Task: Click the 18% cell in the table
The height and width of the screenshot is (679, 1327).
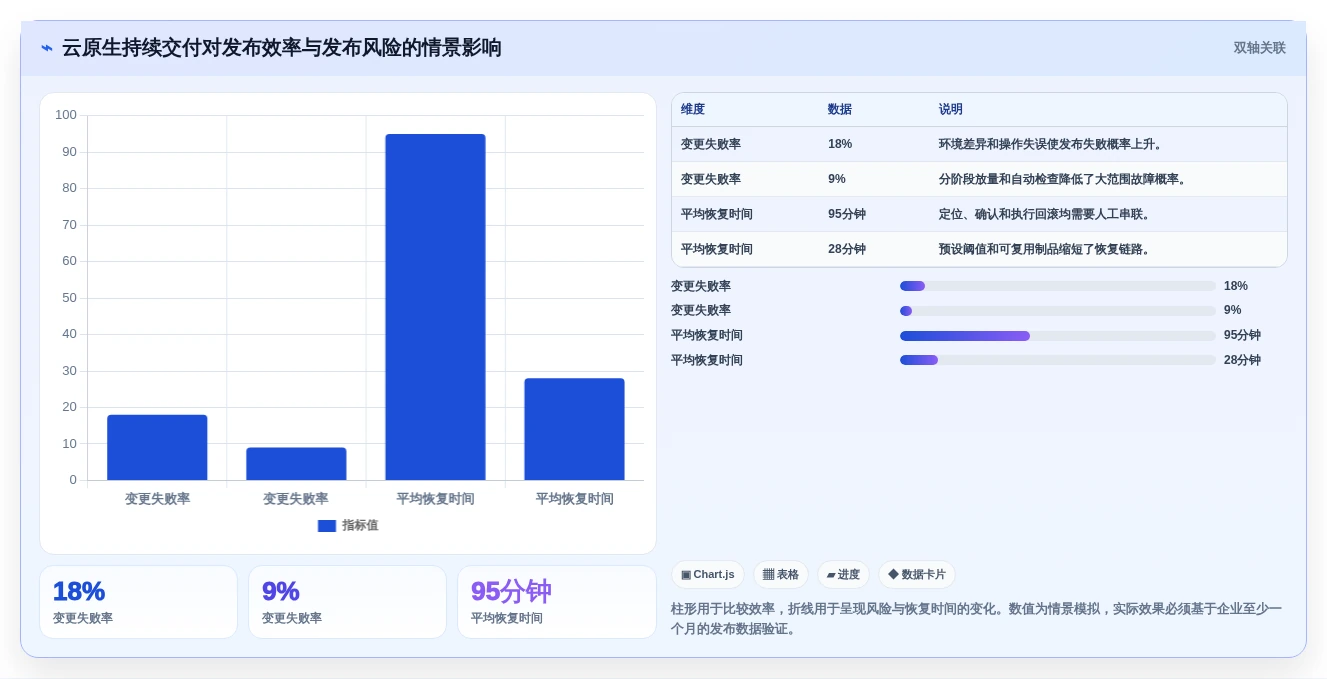Action: (840, 144)
